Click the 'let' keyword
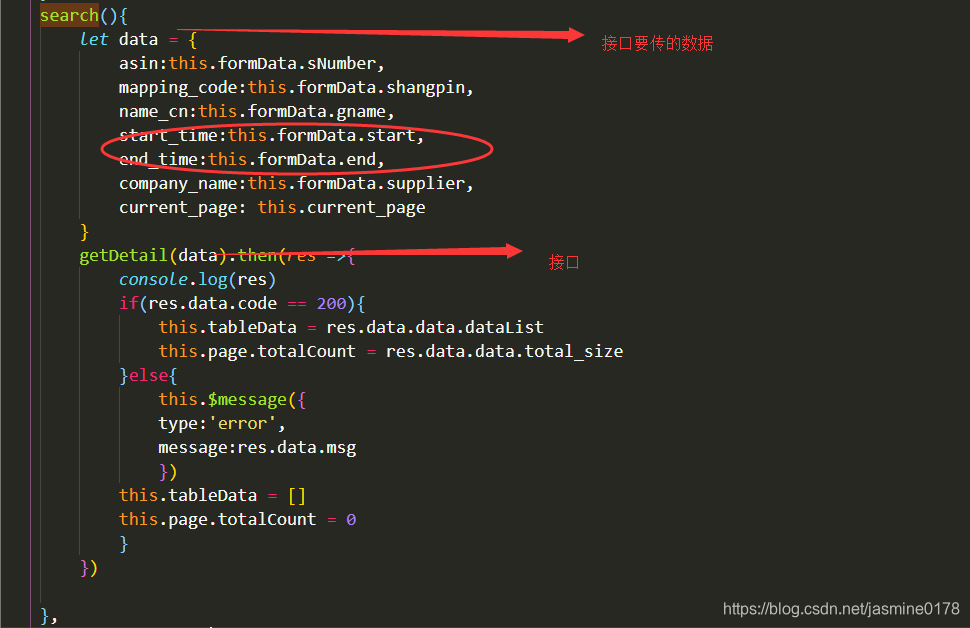 [x=94, y=40]
